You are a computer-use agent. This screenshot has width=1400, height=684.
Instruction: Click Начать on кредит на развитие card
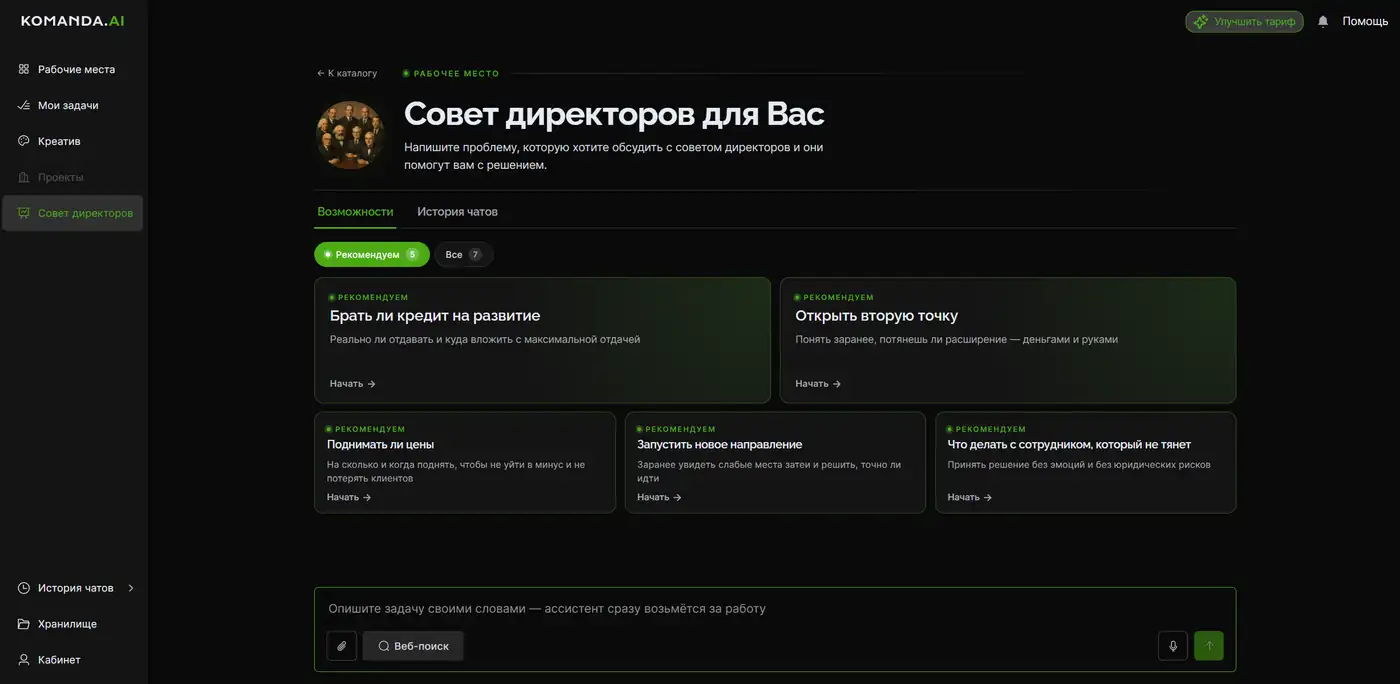(x=353, y=384)
